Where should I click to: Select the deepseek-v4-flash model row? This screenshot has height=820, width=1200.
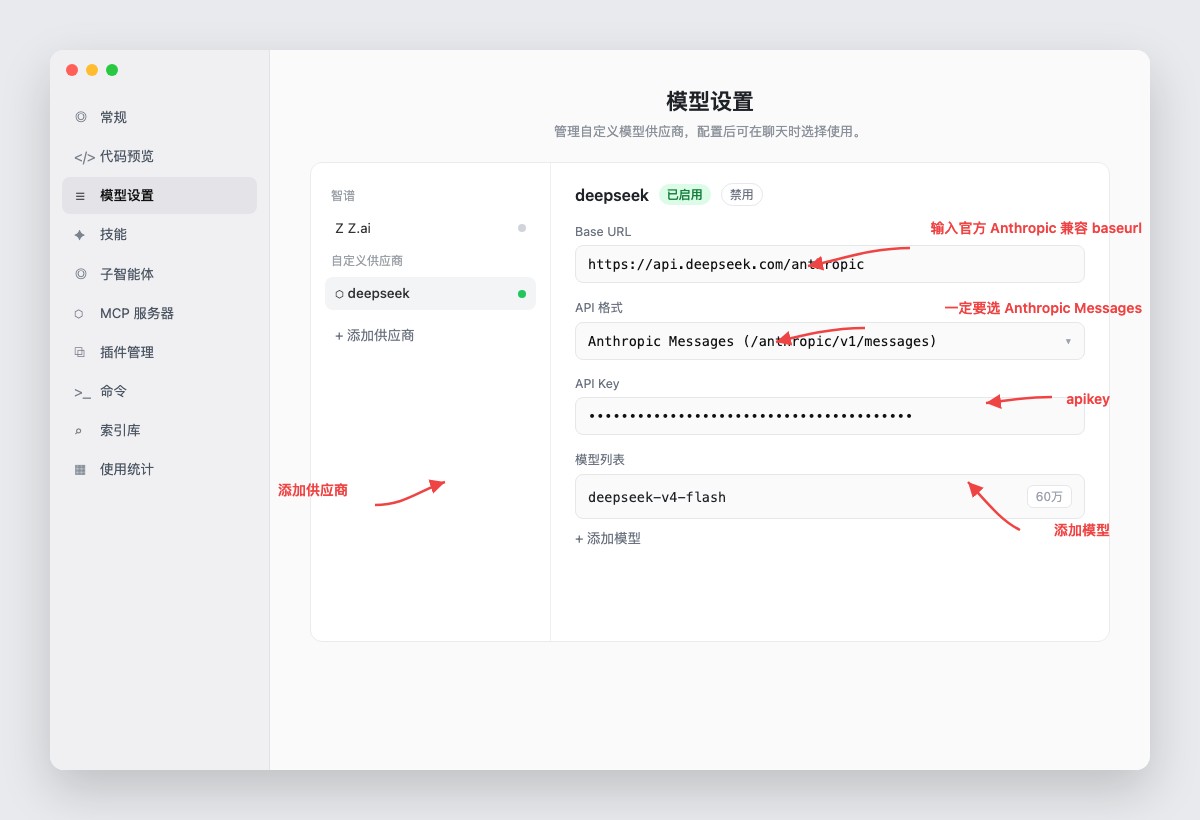830,496
